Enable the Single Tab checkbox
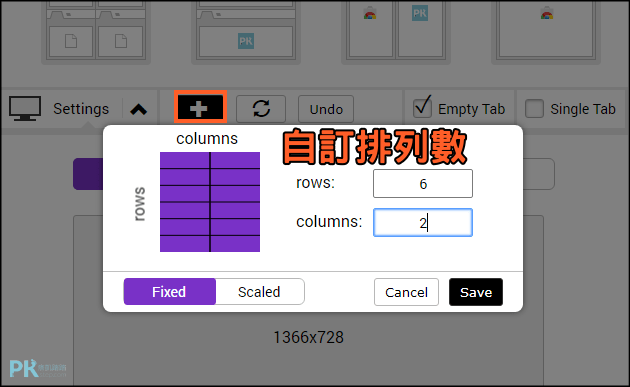Screen dimensions: 630x387 pos(534,109)
